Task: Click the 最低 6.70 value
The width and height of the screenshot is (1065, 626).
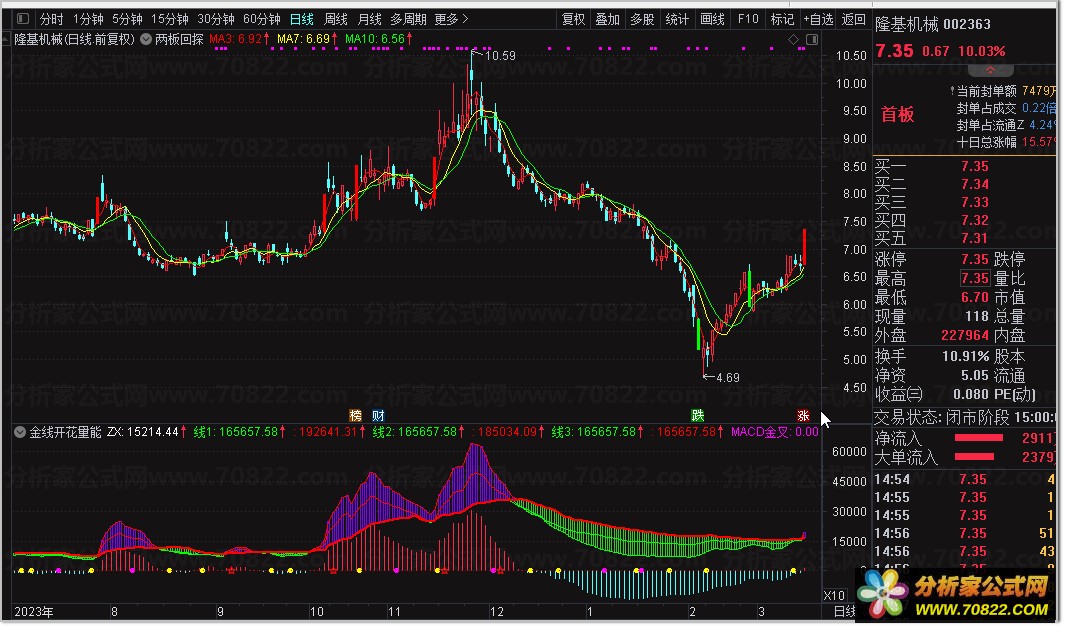Action: (975, 297)
